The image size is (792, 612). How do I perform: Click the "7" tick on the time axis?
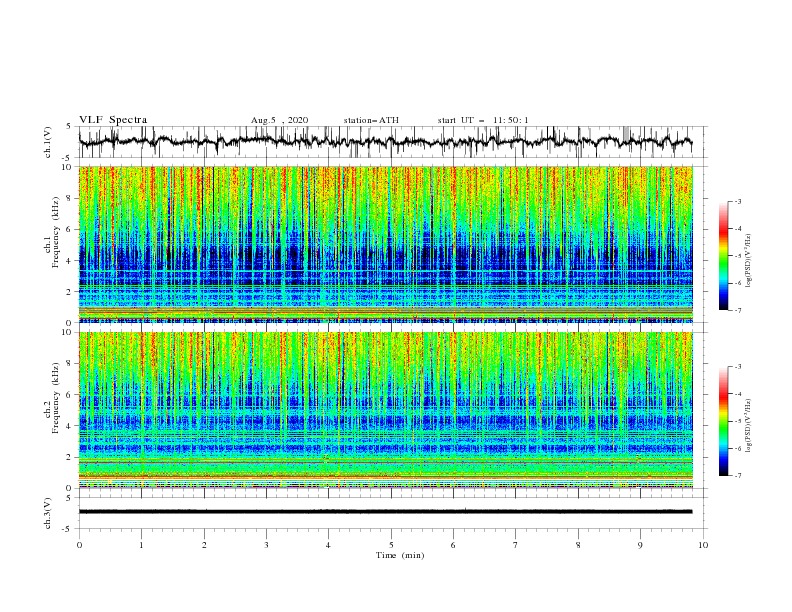click(x=516, y=545)
